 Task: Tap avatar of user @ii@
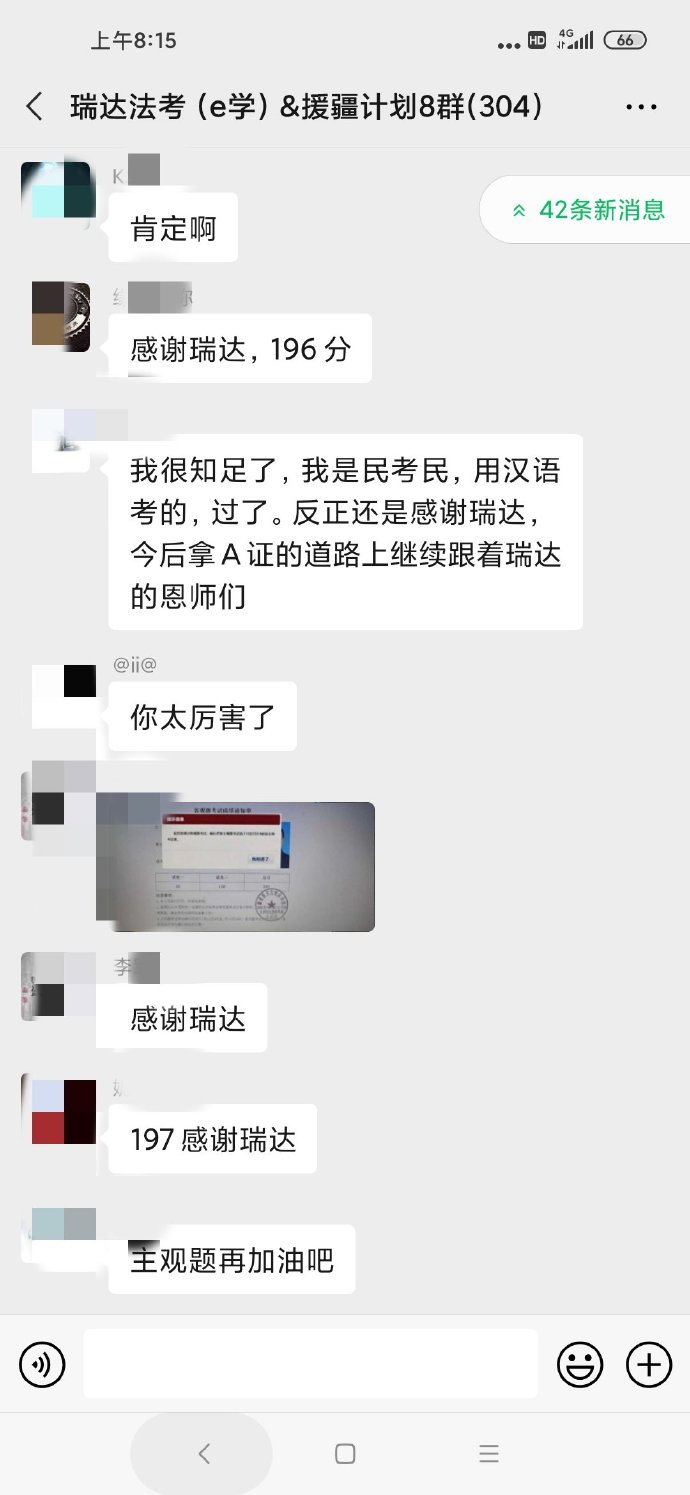pyautogui.click(x=63, y=695)
